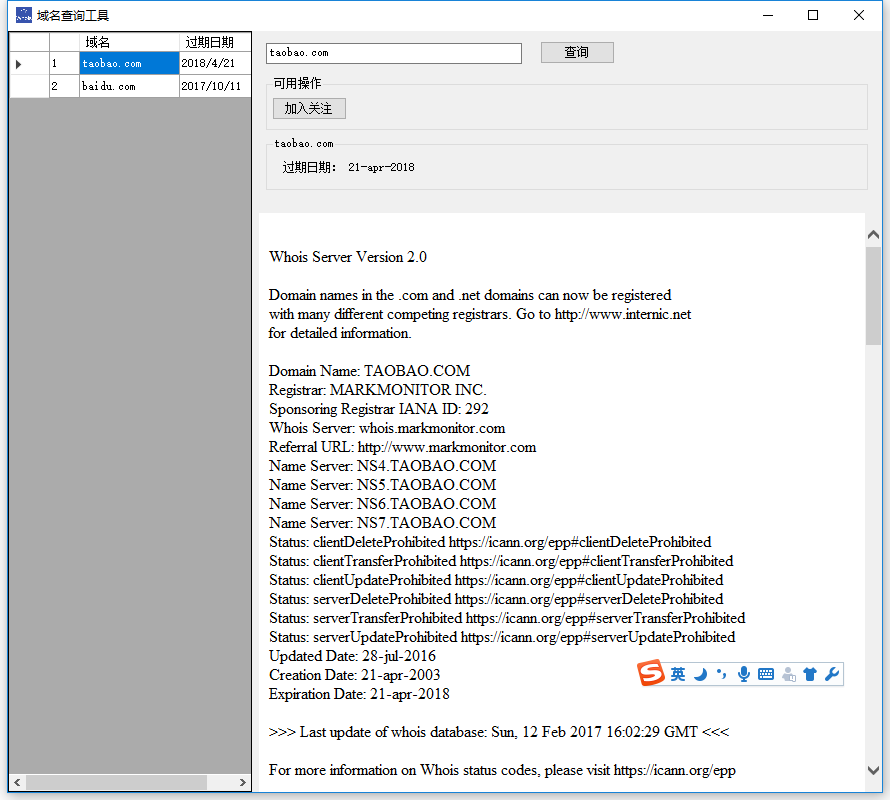Click 'Domain Name: TAOBAO.COM' line
Image resolution: width=890 pixels, height=800 pixels.
pyautogui.click(x=370, y=371)
